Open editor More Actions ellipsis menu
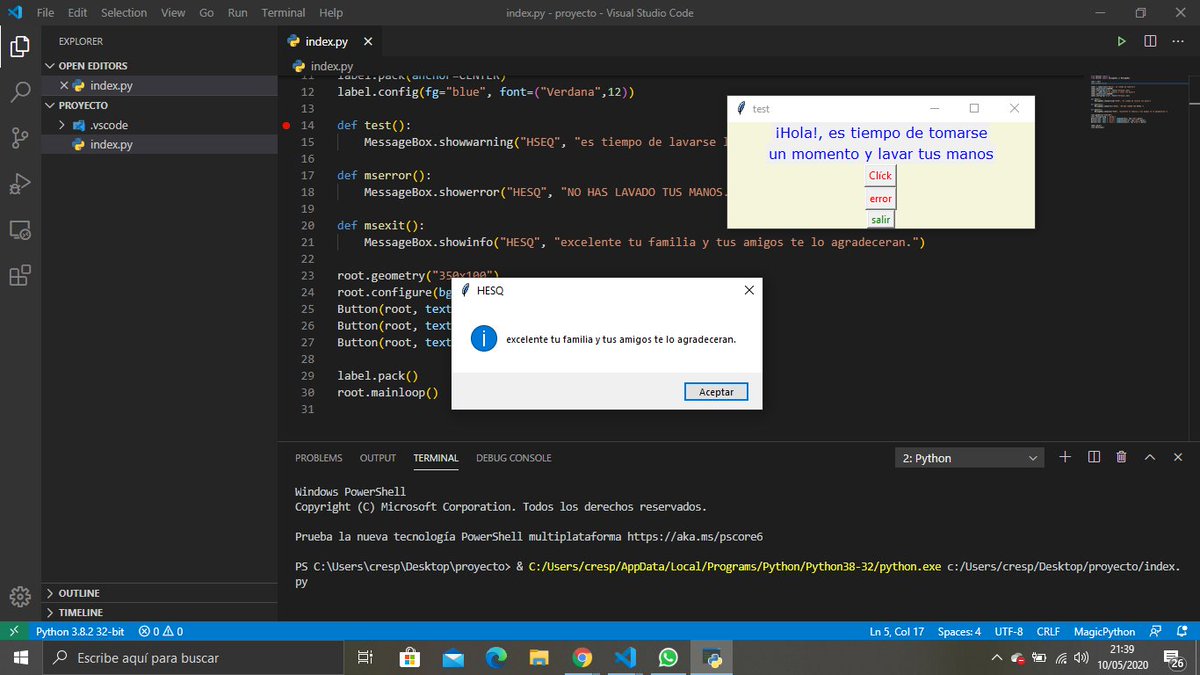 (x=1178, y=41)
